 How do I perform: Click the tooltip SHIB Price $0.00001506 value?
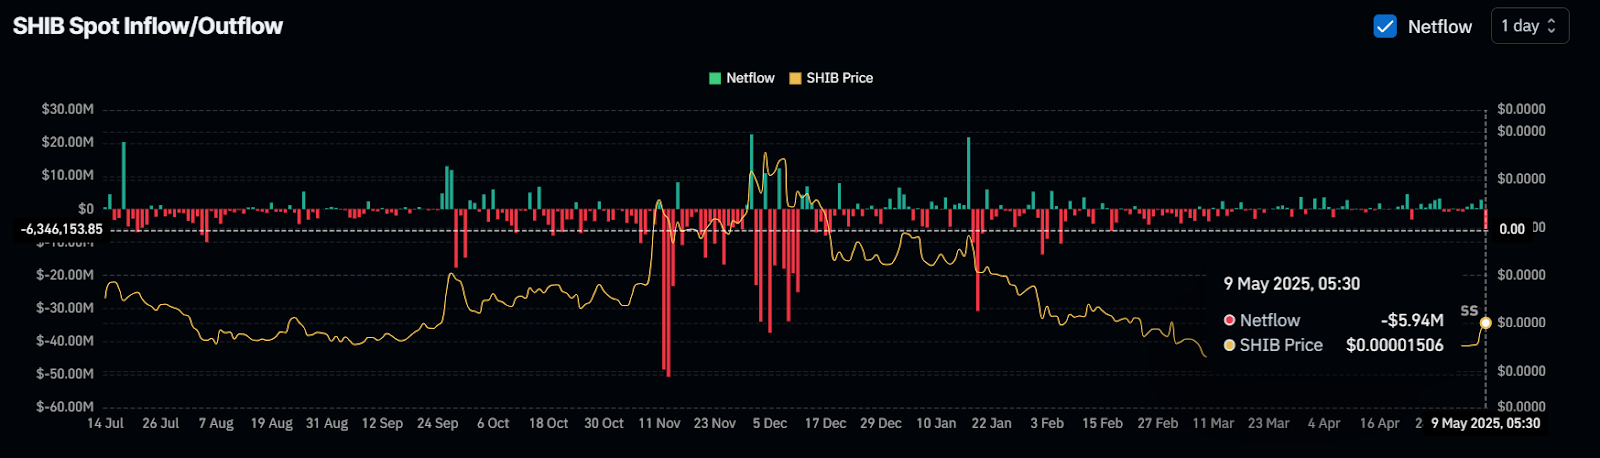(1395, 345)
